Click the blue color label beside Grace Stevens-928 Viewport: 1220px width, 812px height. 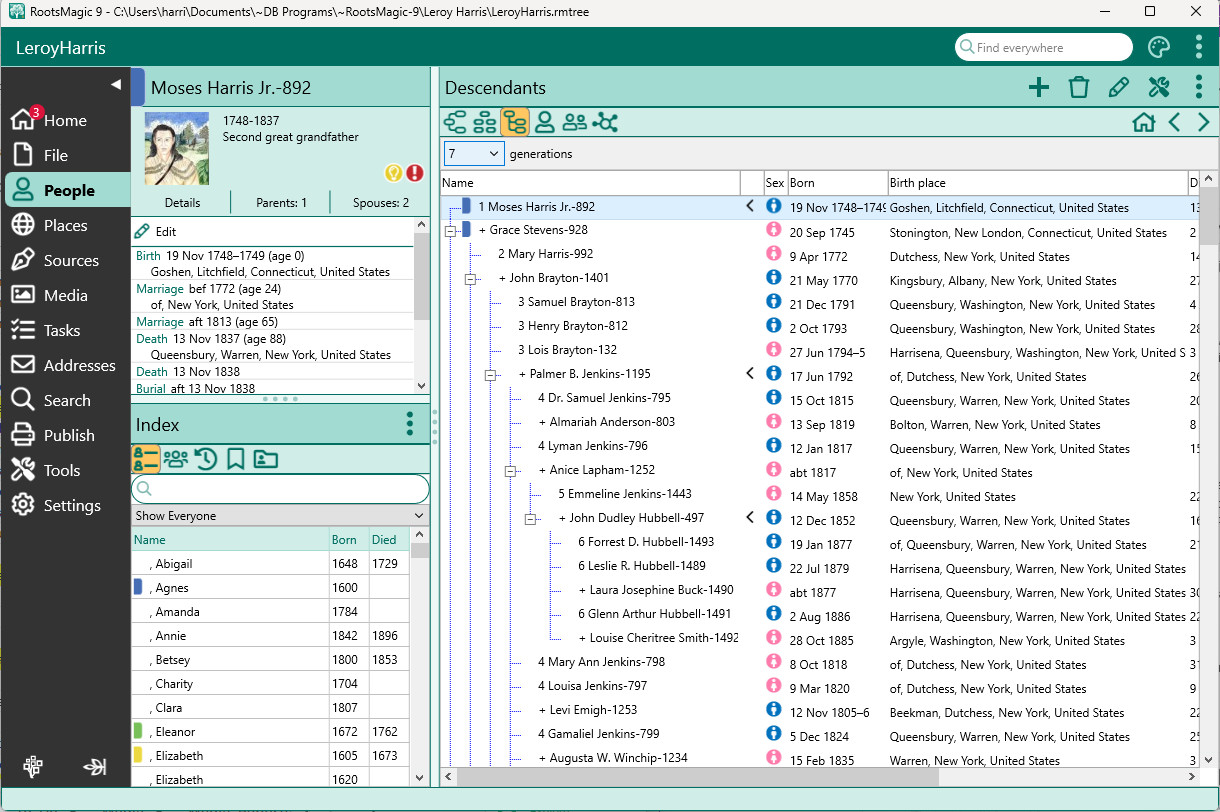467,231
